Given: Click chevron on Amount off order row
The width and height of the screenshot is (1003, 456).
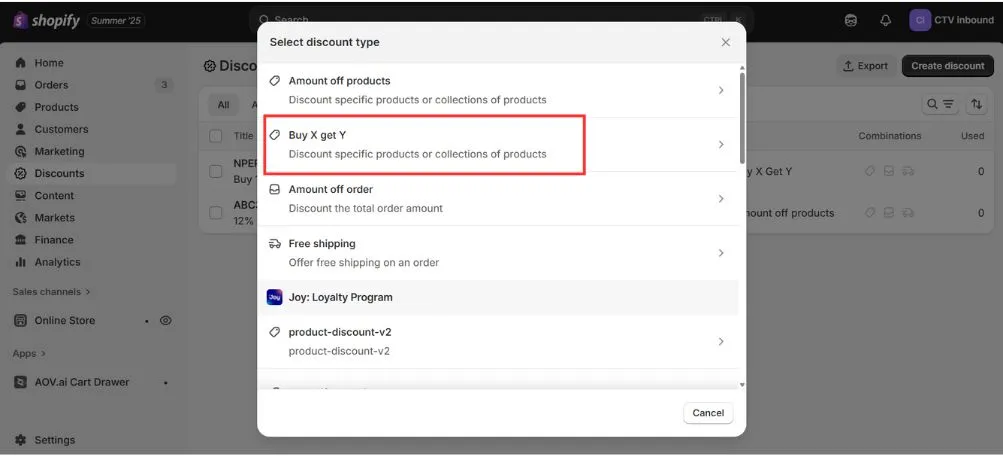Looking at the screenshot, I should pos(721,199).
